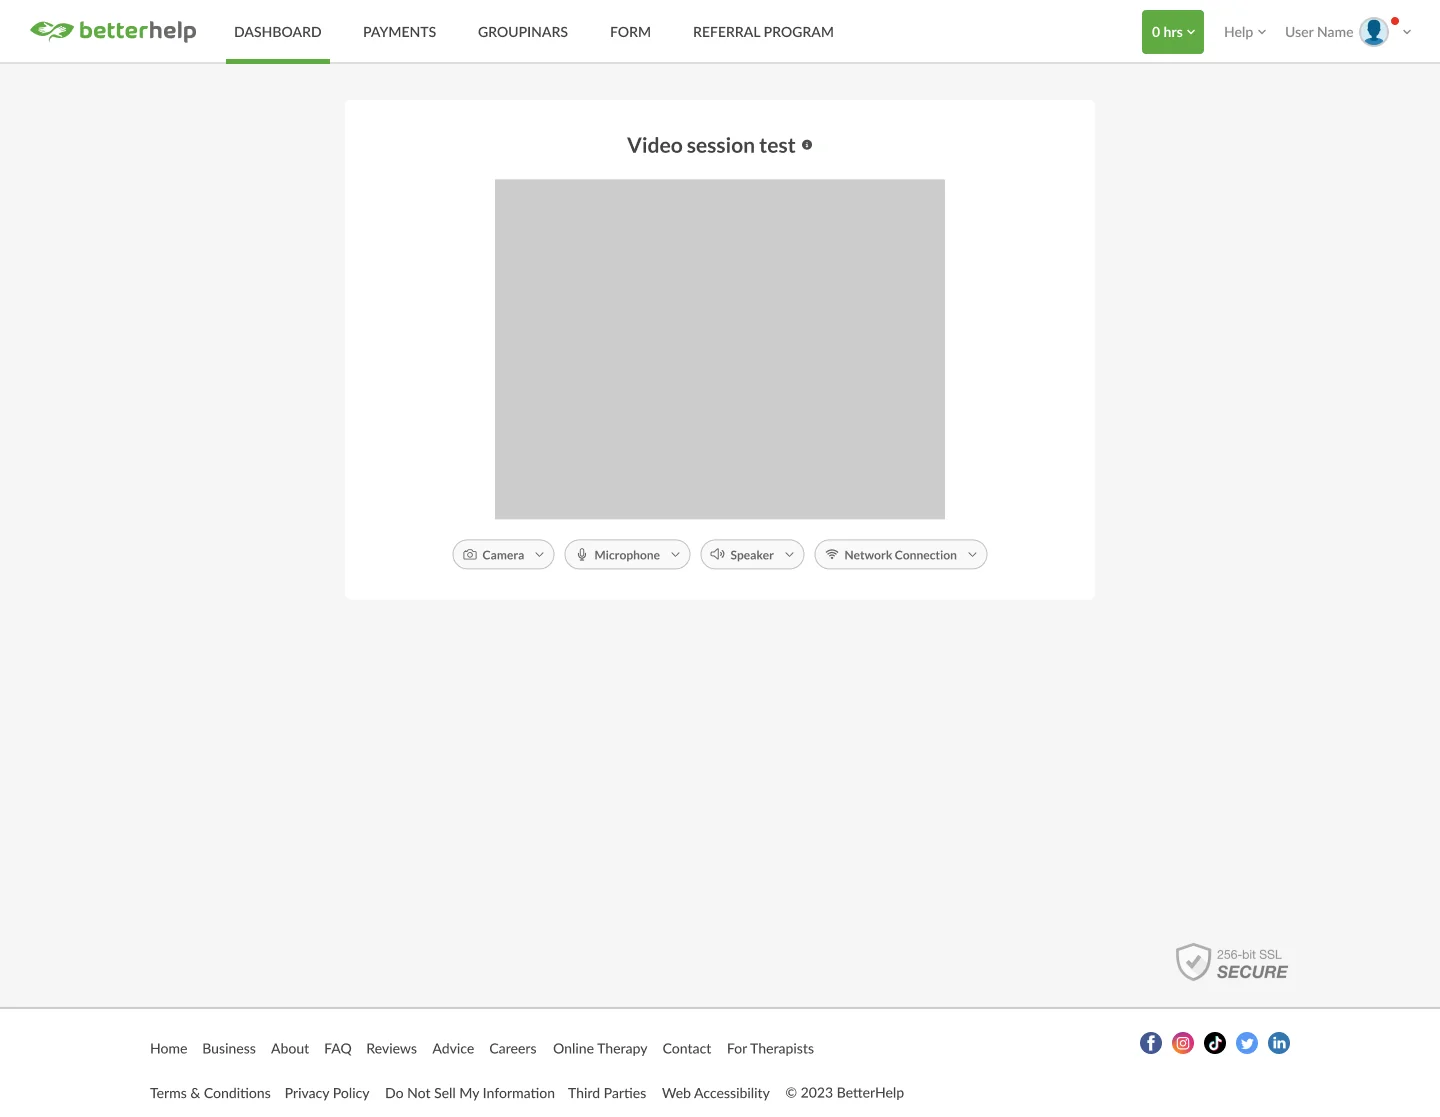Open the Online Therapy link

[600, 1049]
